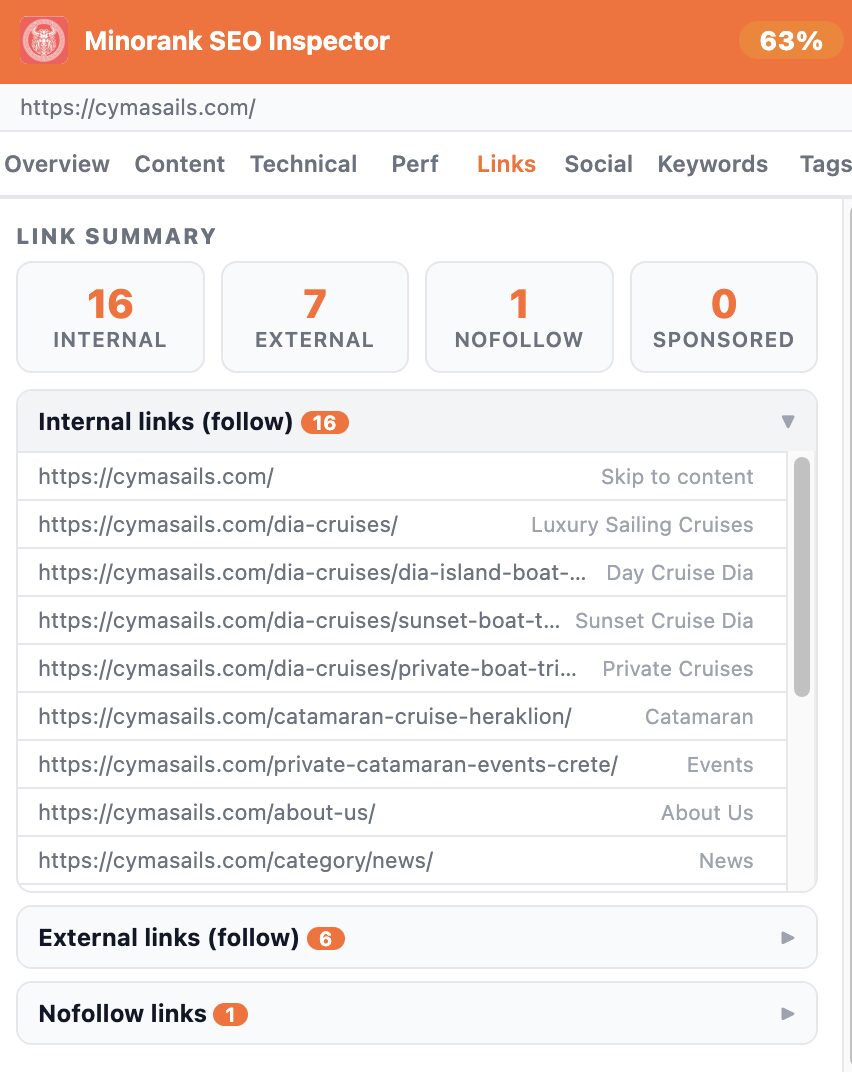The width and height of the screenshot is (852, 1072).
Task: Click the 'Private Cruises' anchor text
Action: point(678,668)
